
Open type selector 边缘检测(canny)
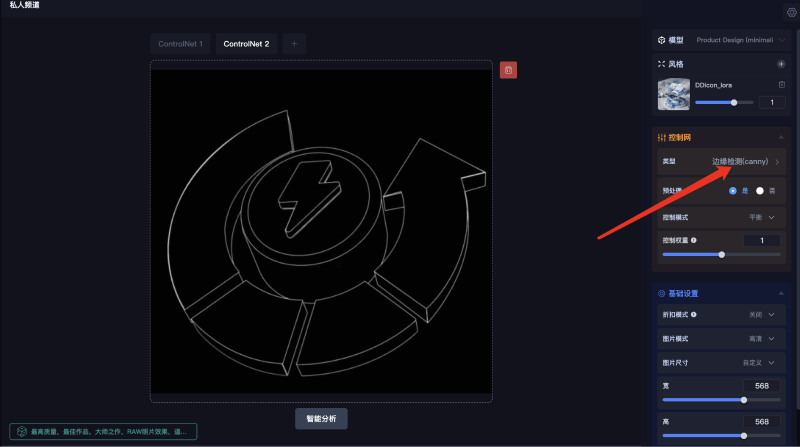pos(745,161)
